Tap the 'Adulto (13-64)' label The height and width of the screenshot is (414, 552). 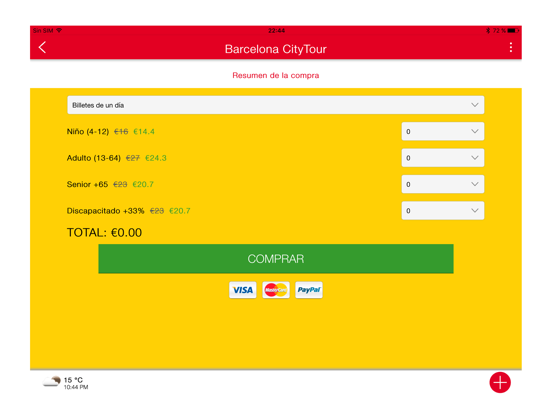click(94, 158)
